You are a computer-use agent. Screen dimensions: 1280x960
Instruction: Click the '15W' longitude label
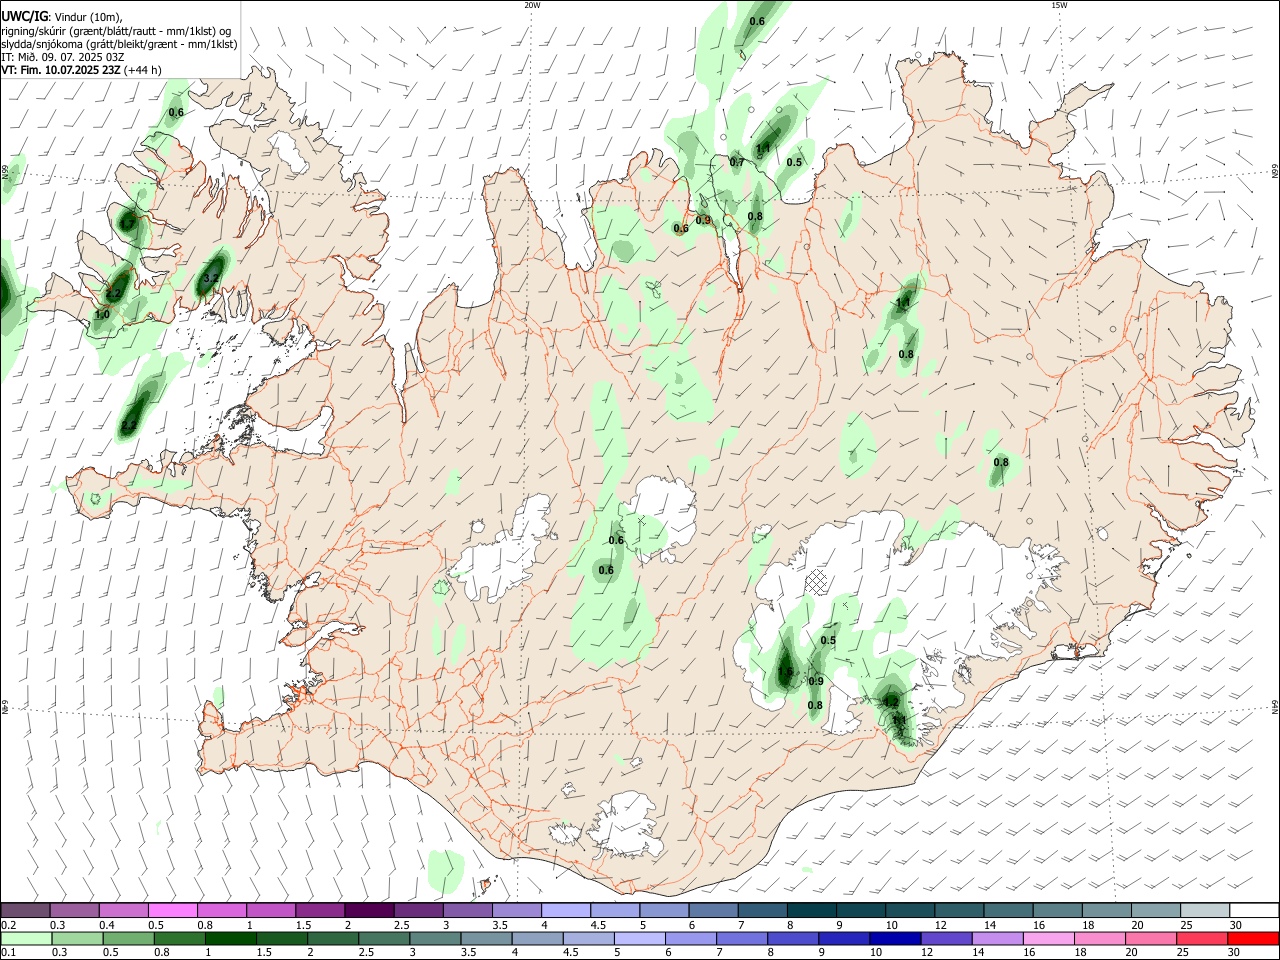pyautogui.click(x=1059, y=5)
